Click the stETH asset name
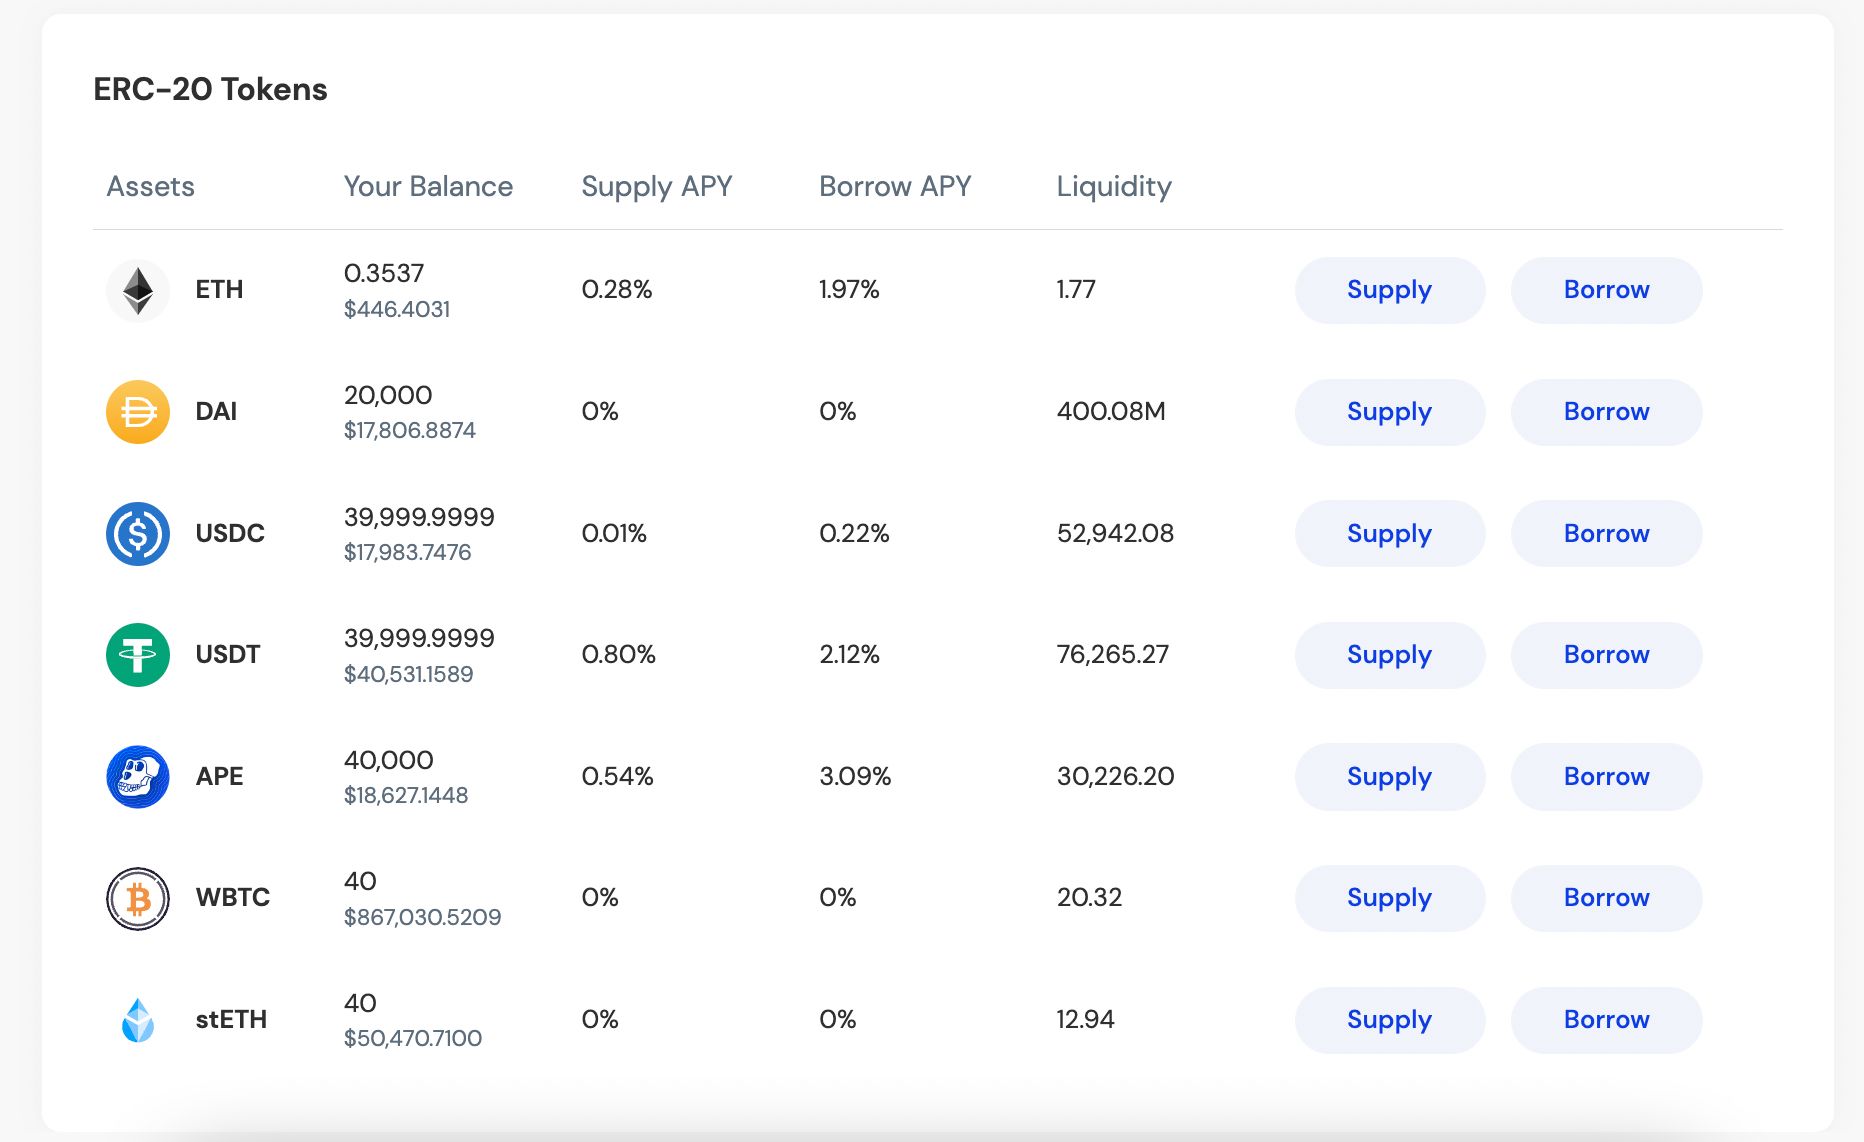The height and width of the screenshot is (1142, 1864). (231, 1020)
